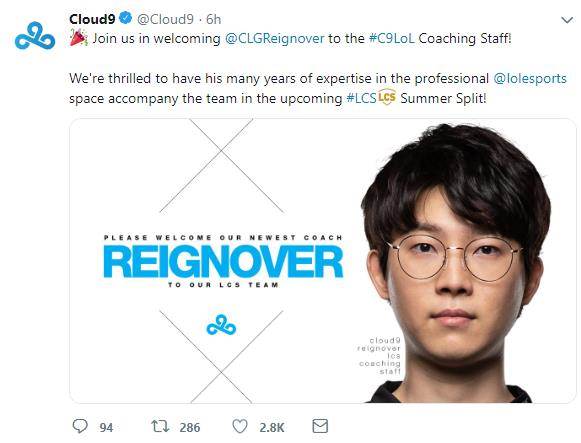Open the Reignover announcement image
581x443 pixels.
[323, 261]
